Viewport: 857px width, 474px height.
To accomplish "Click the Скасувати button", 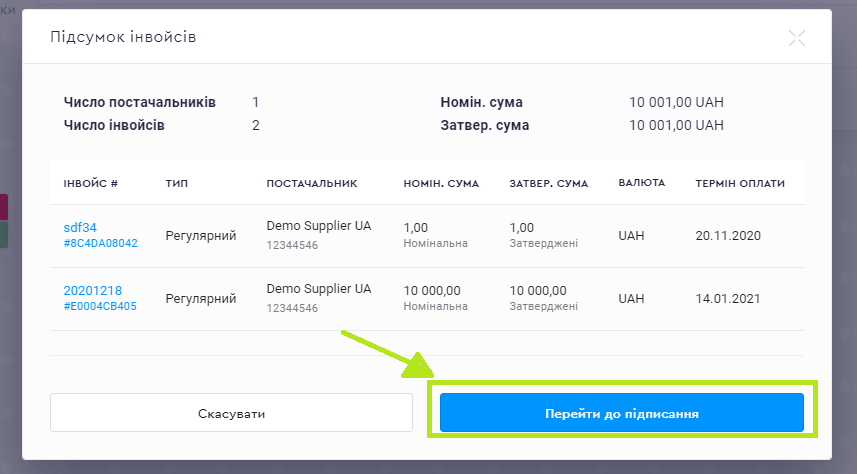I will pos(231,413).
